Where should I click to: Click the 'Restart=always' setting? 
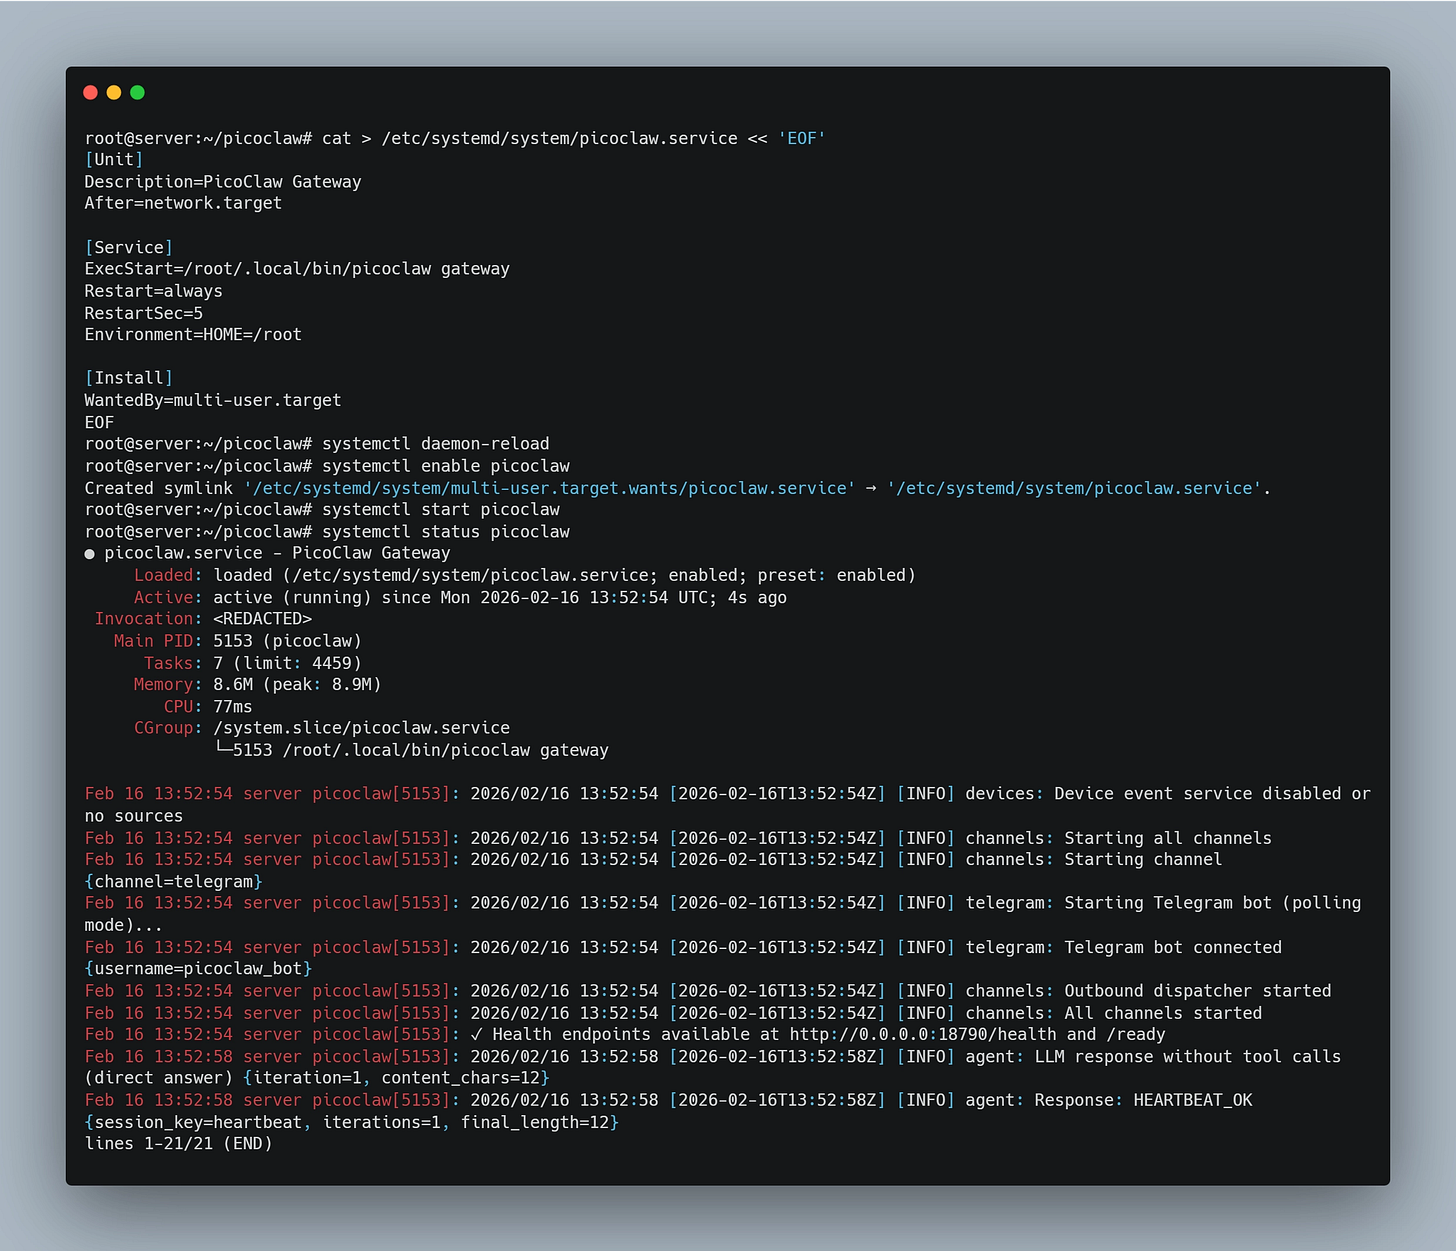[x=154, y=291]
